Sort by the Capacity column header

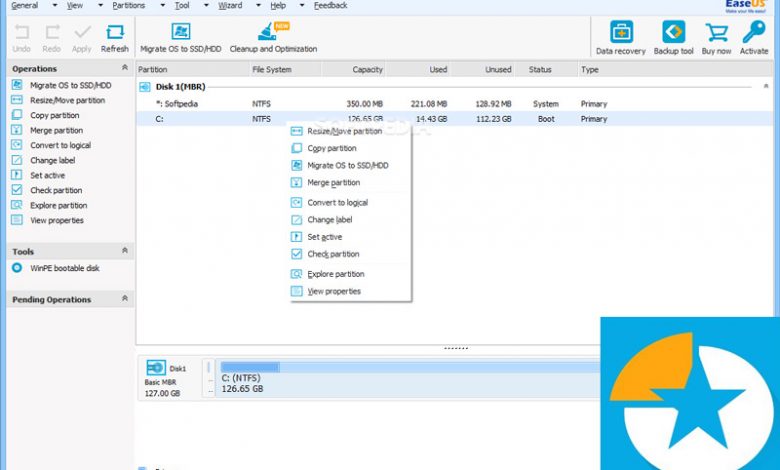click(354, 70)
